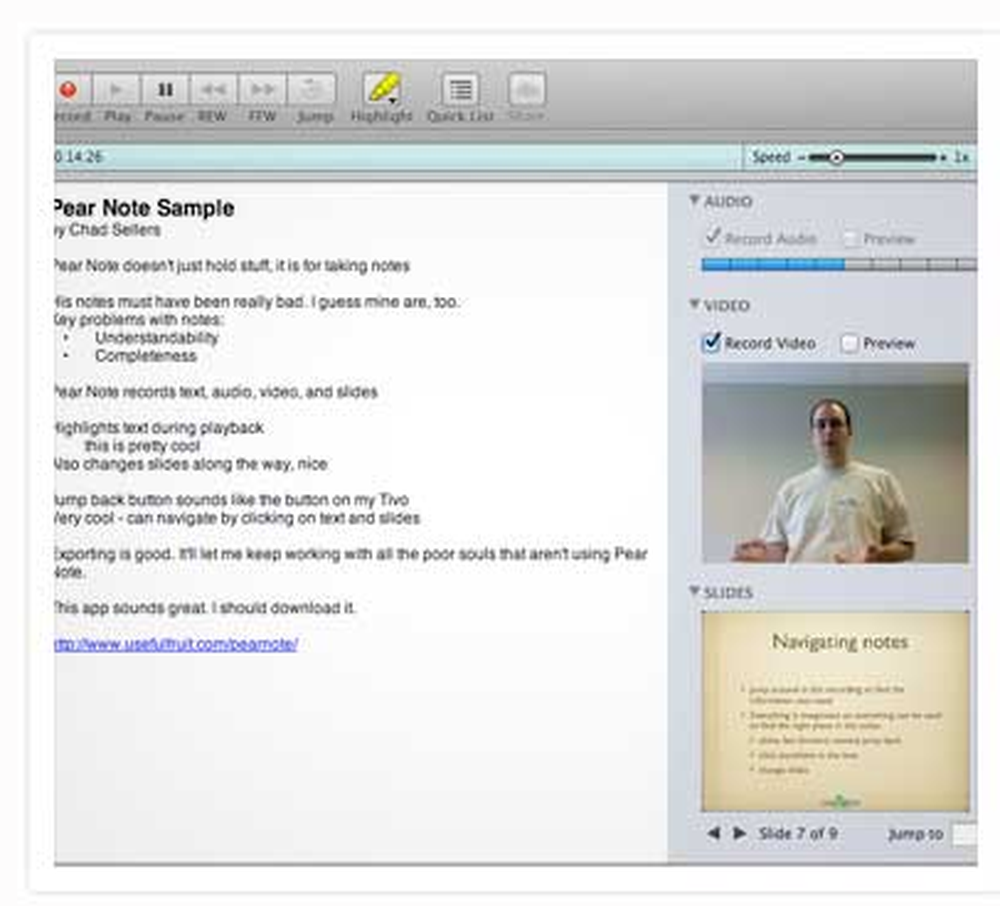Click the Play toolbar button

pyautogui.click(x=116, y=89)
